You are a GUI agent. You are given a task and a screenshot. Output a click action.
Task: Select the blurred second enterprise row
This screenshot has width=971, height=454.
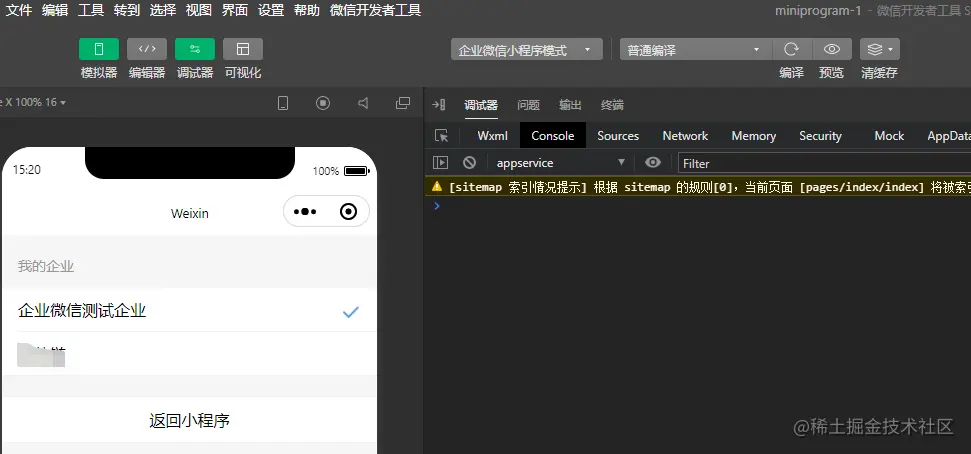(x=189, y=354)
